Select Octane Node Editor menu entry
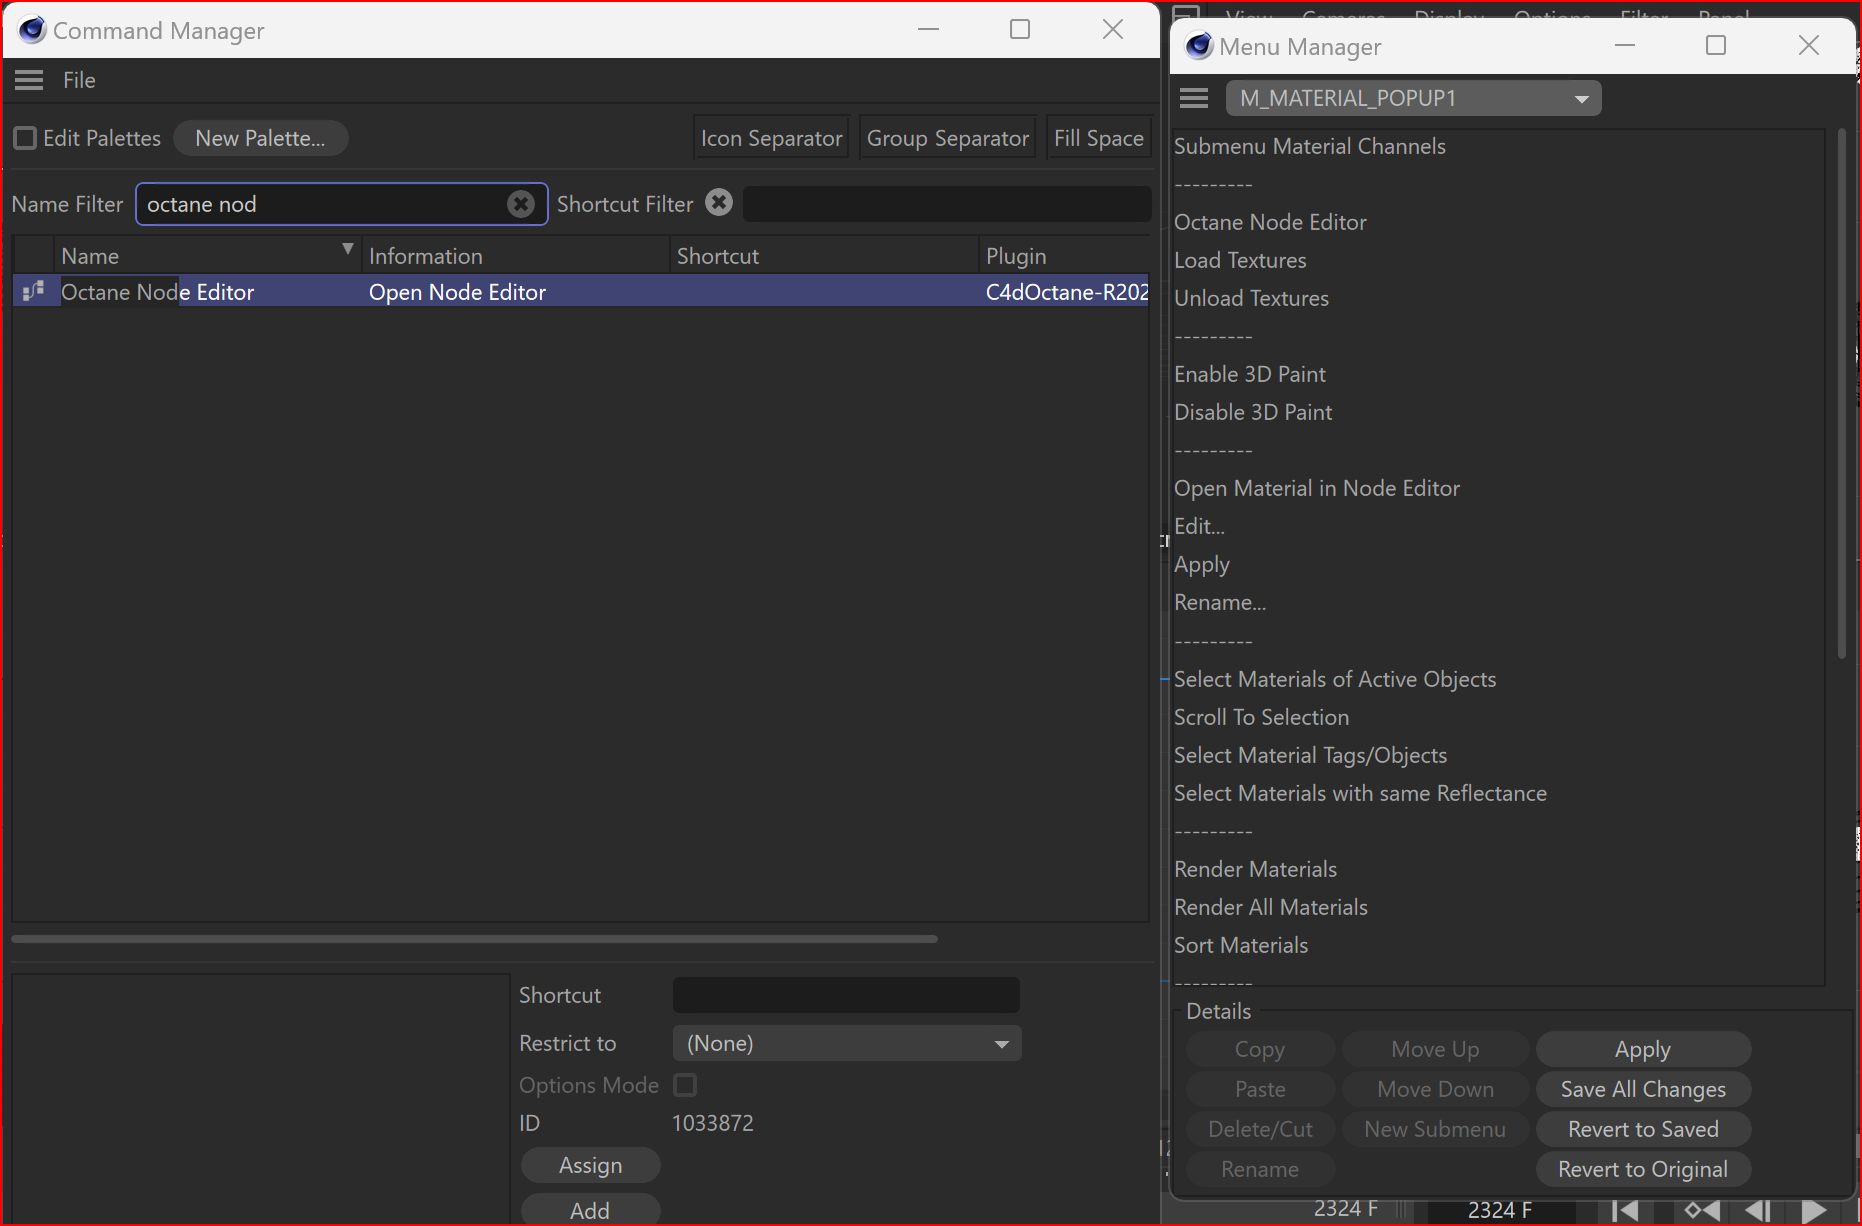1862x1226 pixels. (x=1270, y=222)
